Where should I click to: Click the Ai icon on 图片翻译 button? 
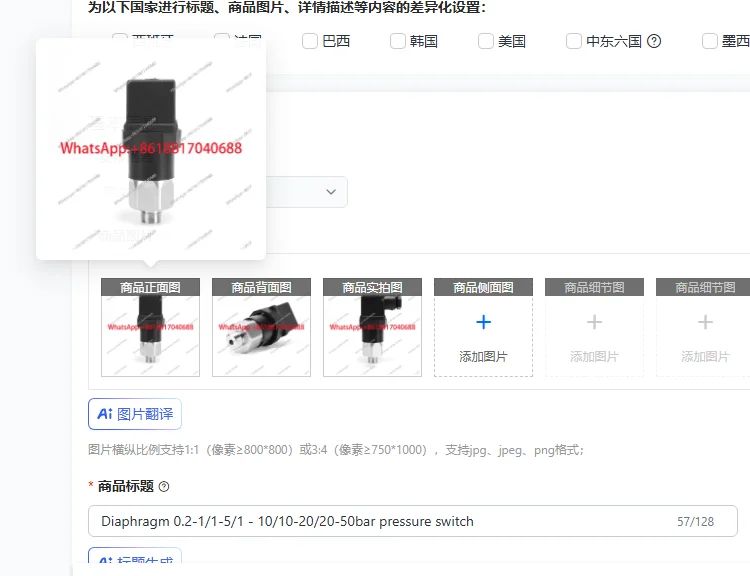point(105,414)
